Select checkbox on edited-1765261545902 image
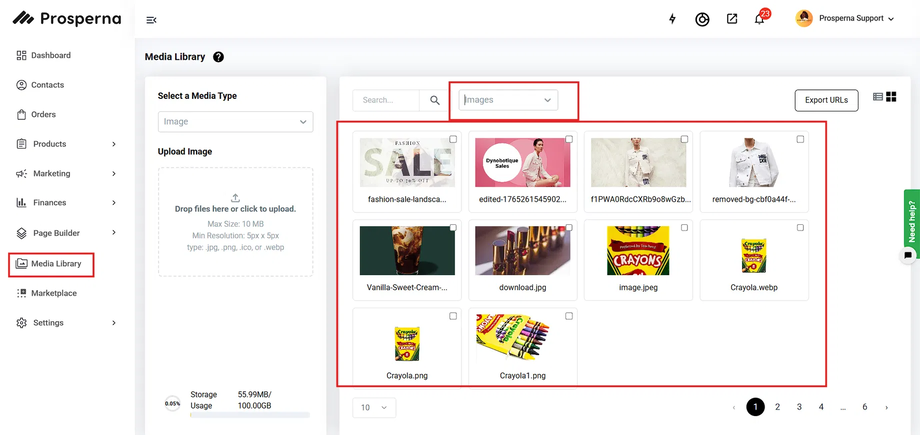The width and height of the screenshot is (920, 435). pos(569,139)
